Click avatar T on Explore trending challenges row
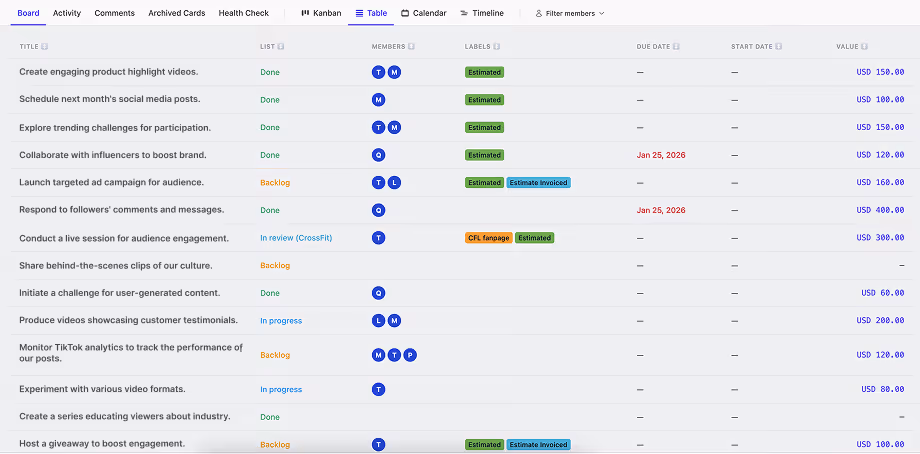920x454 pixels. (378, 127)
